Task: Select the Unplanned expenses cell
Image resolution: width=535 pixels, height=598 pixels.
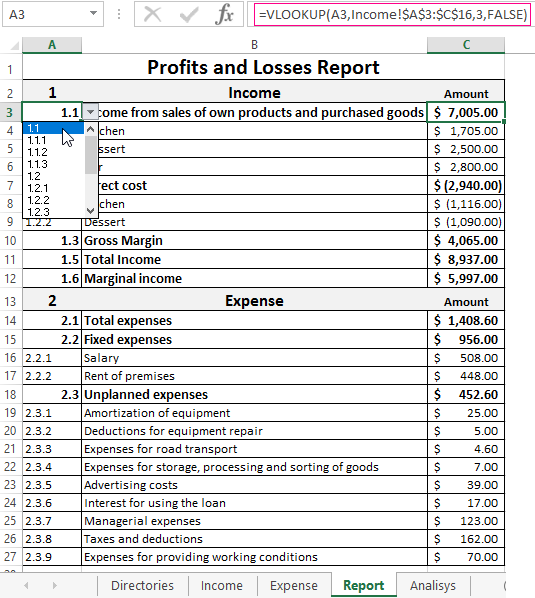Action: 254,394
